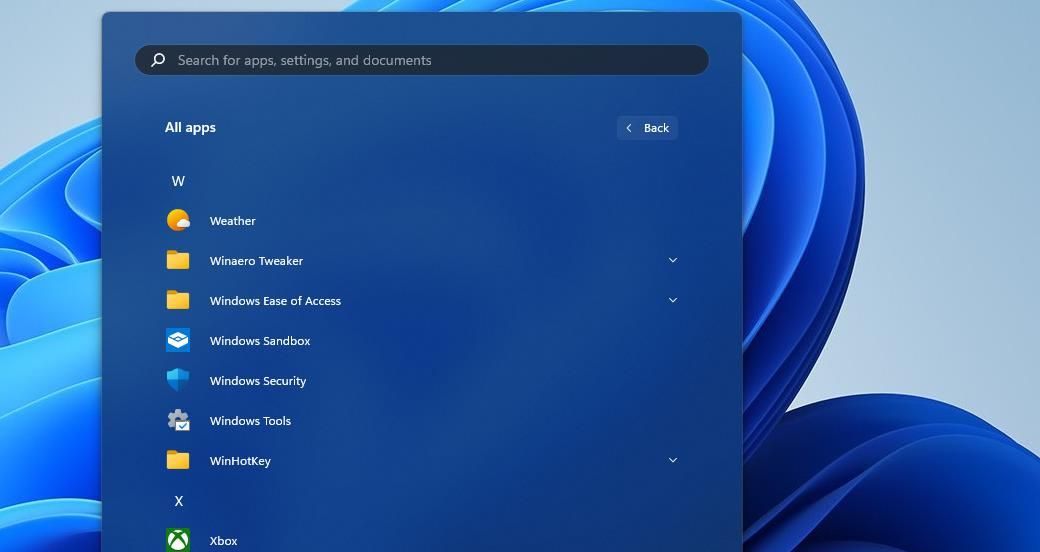Click the search apps and documents field
The height and width of the screenshot is (552, 1040).
(422, 60)
